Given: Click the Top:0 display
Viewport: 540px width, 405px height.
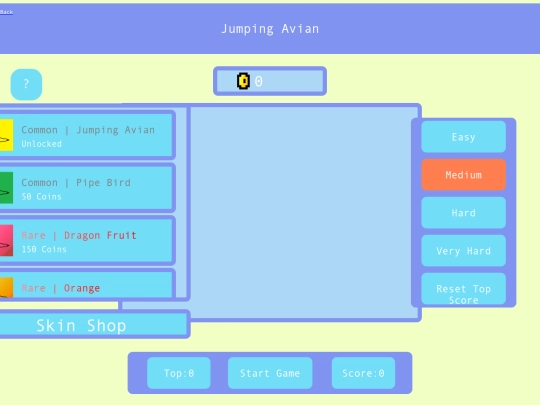Looking at the screenshot, I should click(179, 373).
